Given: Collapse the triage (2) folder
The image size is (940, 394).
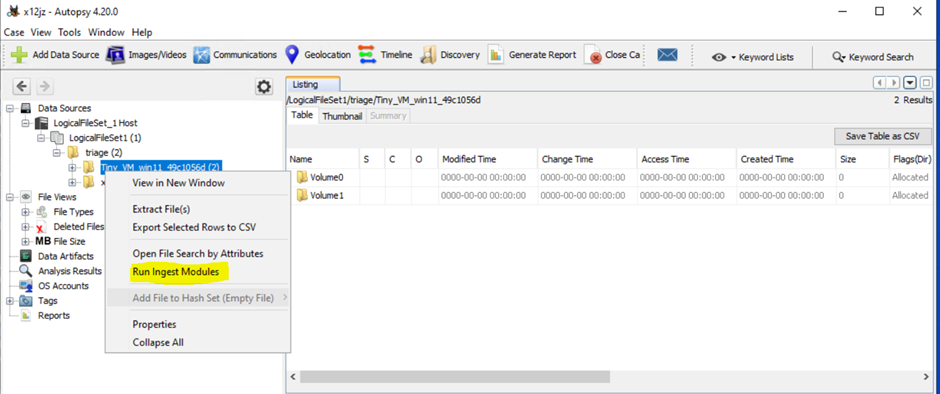Looking at the screenshot, I should pyautogui.click(x=56, y=152).
